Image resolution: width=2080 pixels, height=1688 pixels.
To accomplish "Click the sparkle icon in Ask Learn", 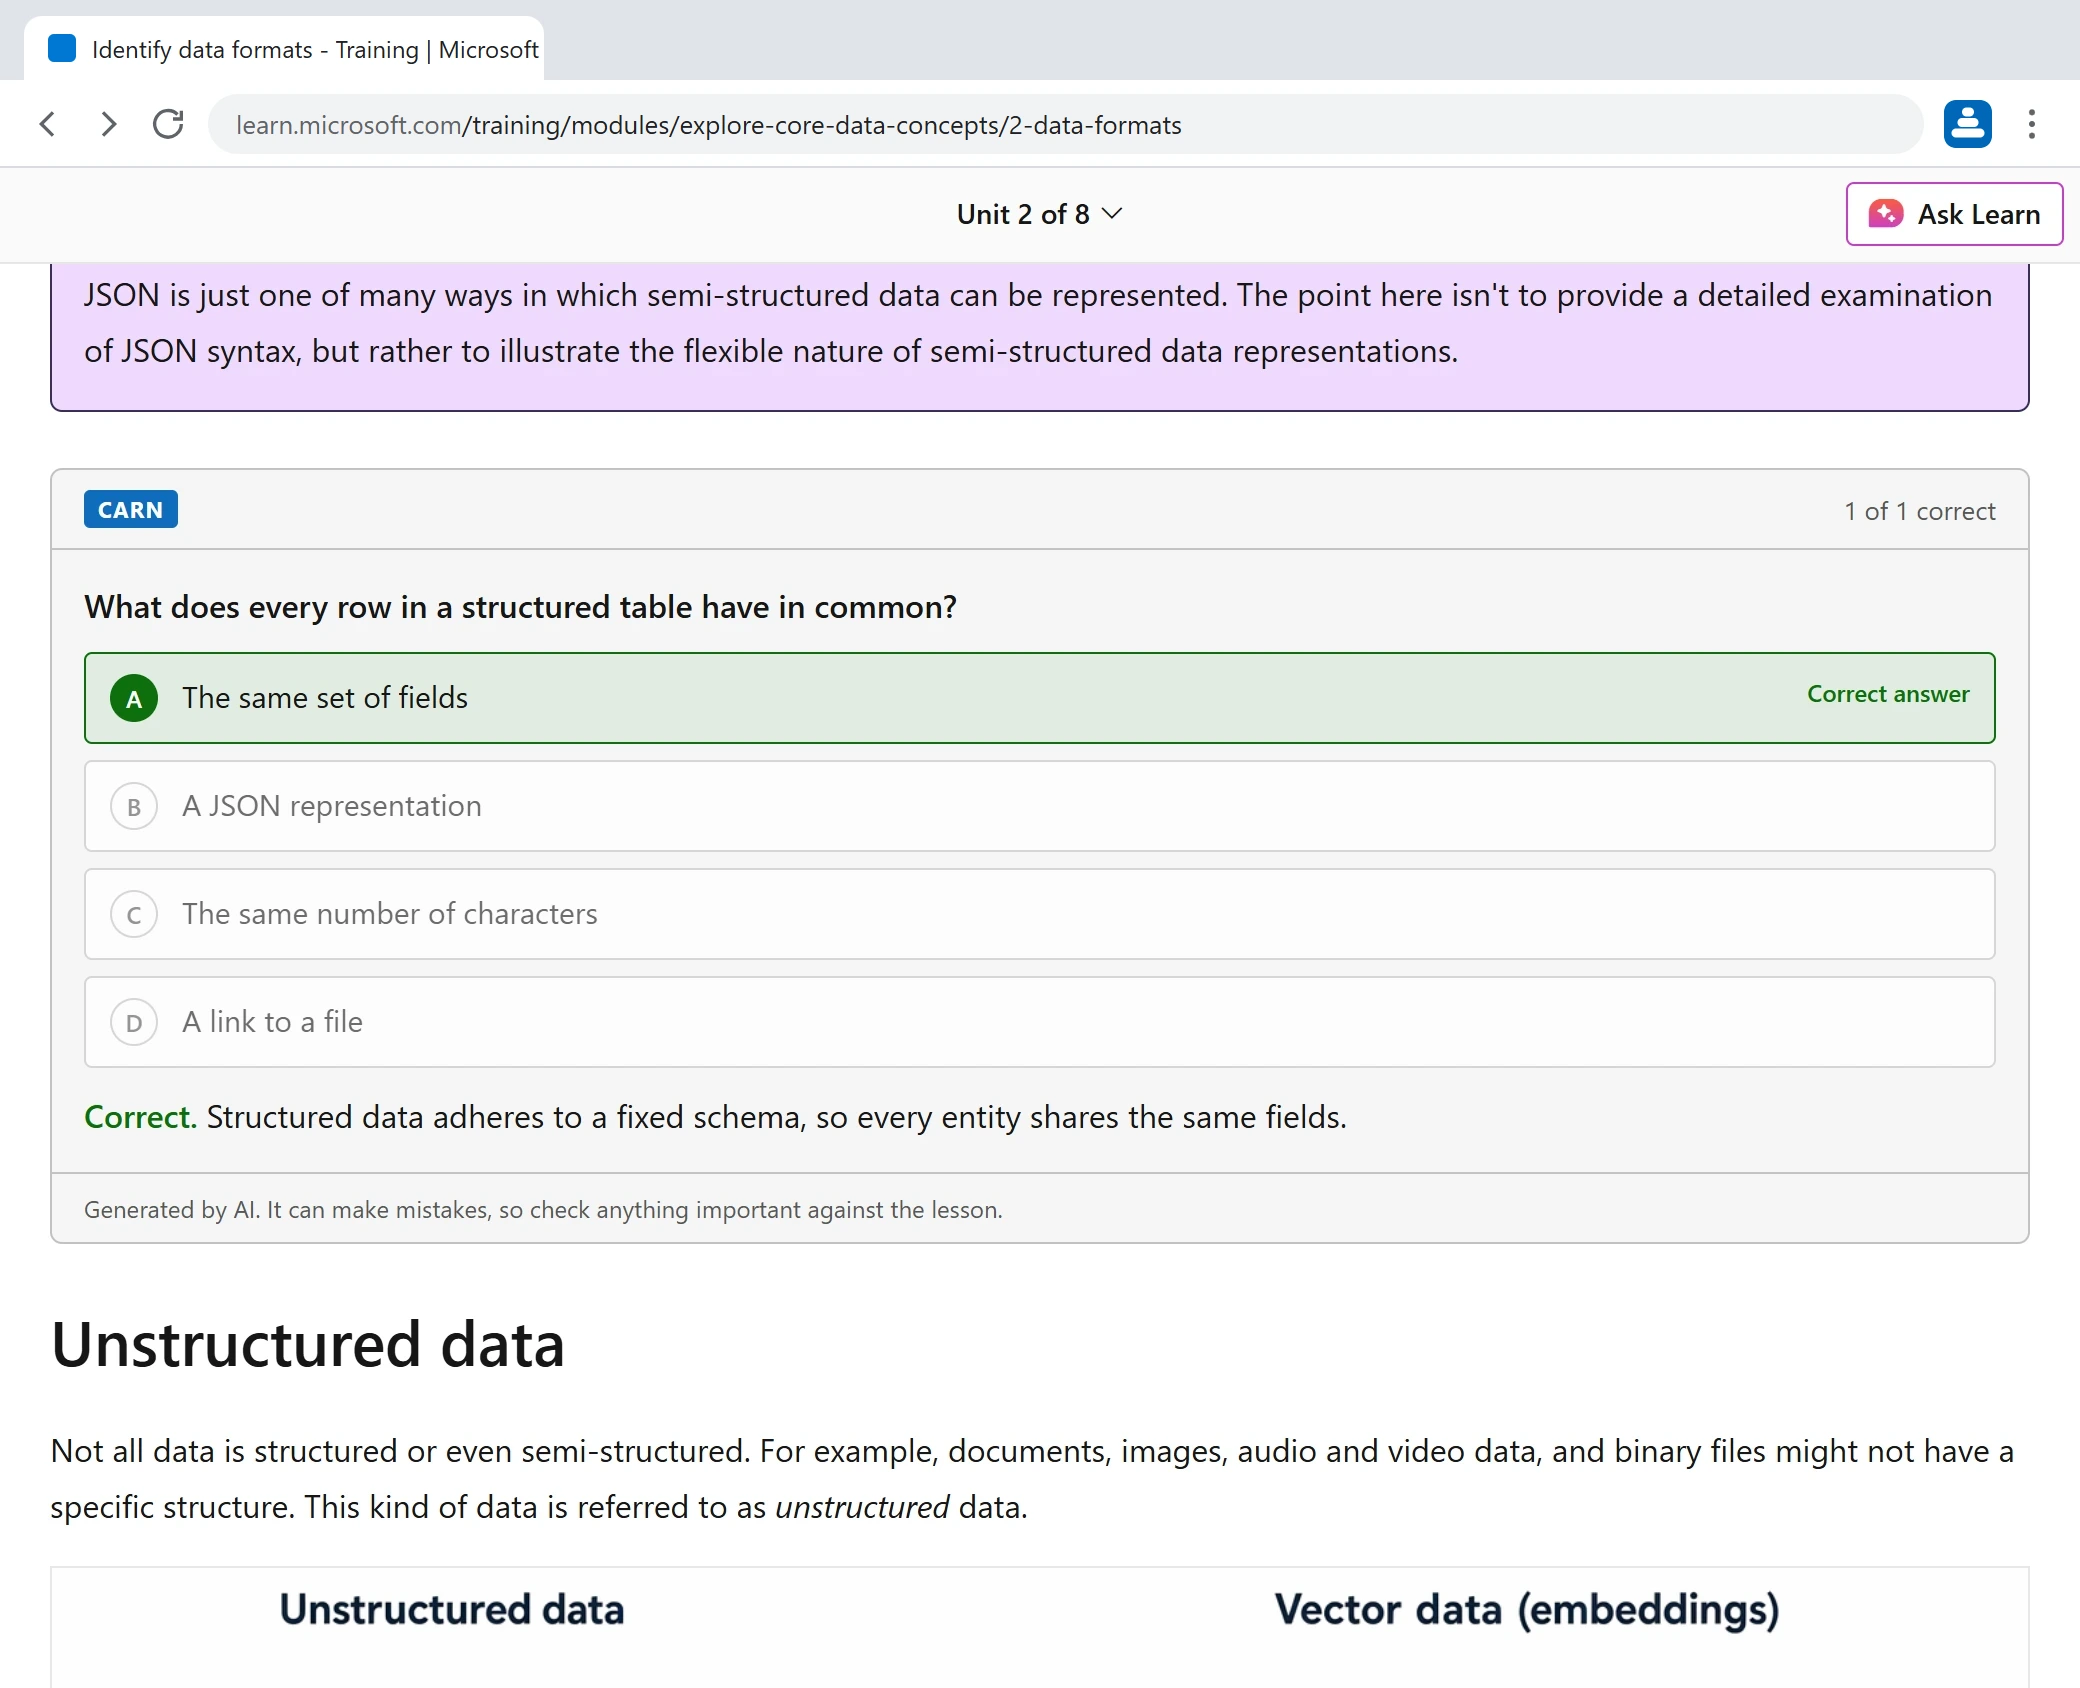I will (1885, 214).
